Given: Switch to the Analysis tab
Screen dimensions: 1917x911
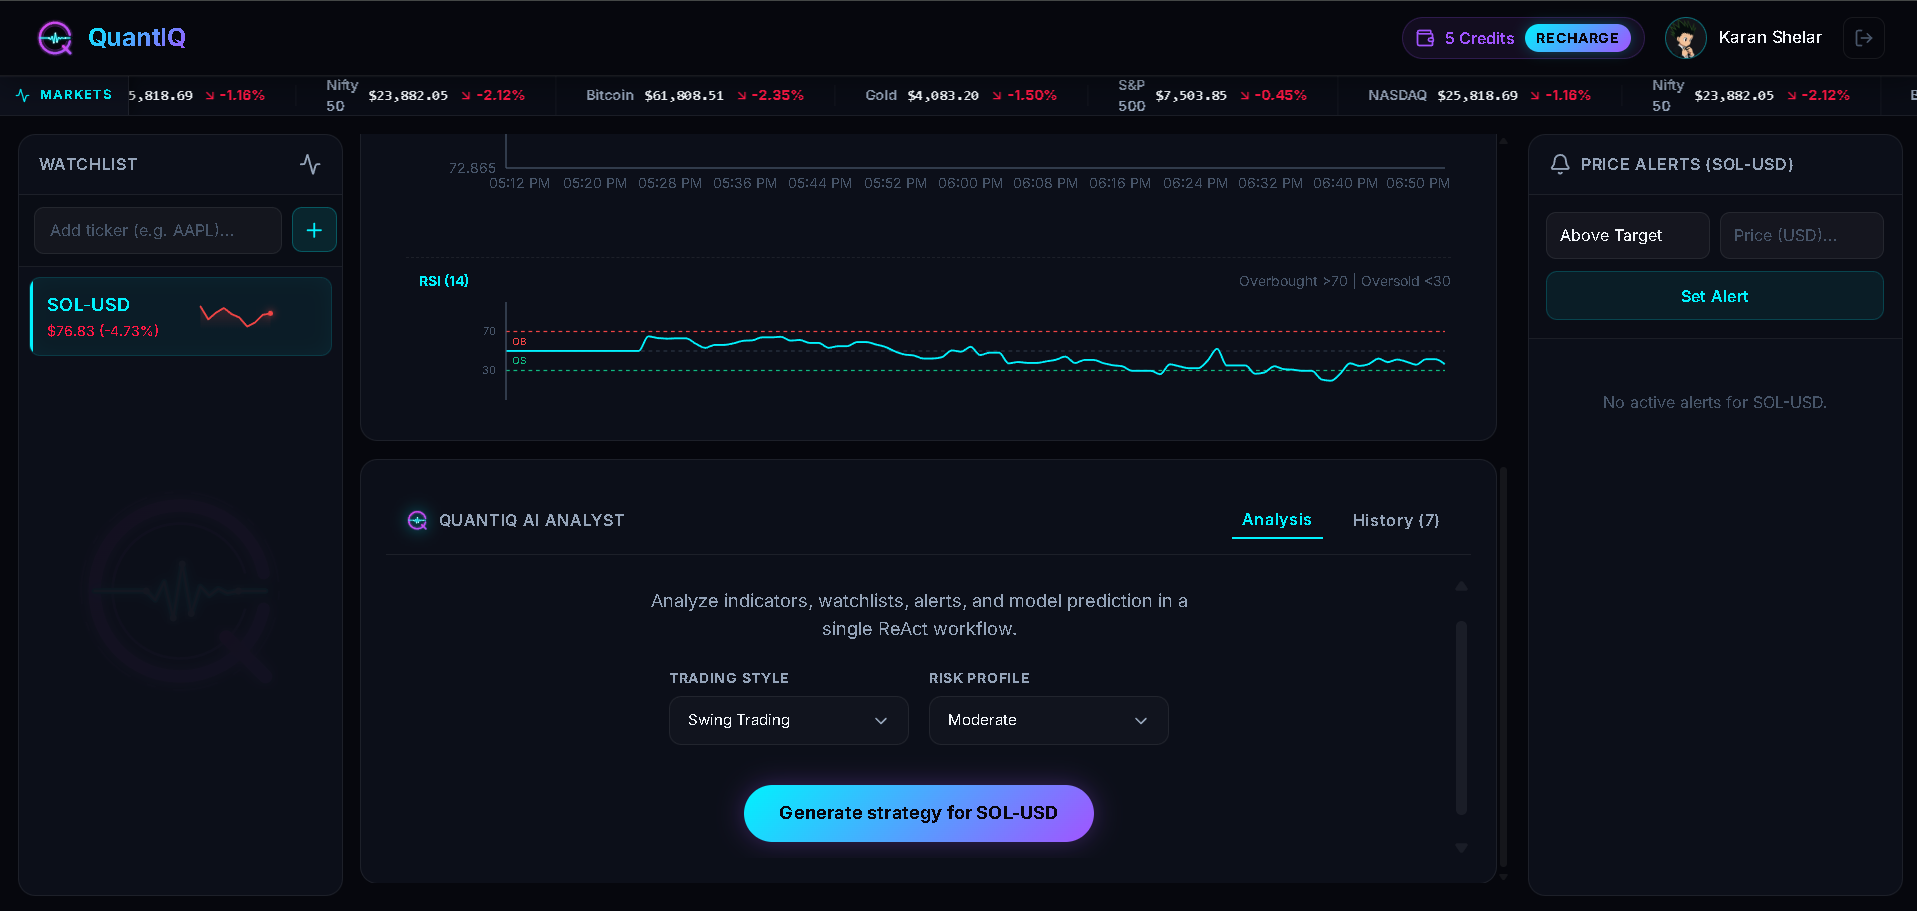Looking at the screenshot, I should pyautogui.click(x=1276, y=520).
